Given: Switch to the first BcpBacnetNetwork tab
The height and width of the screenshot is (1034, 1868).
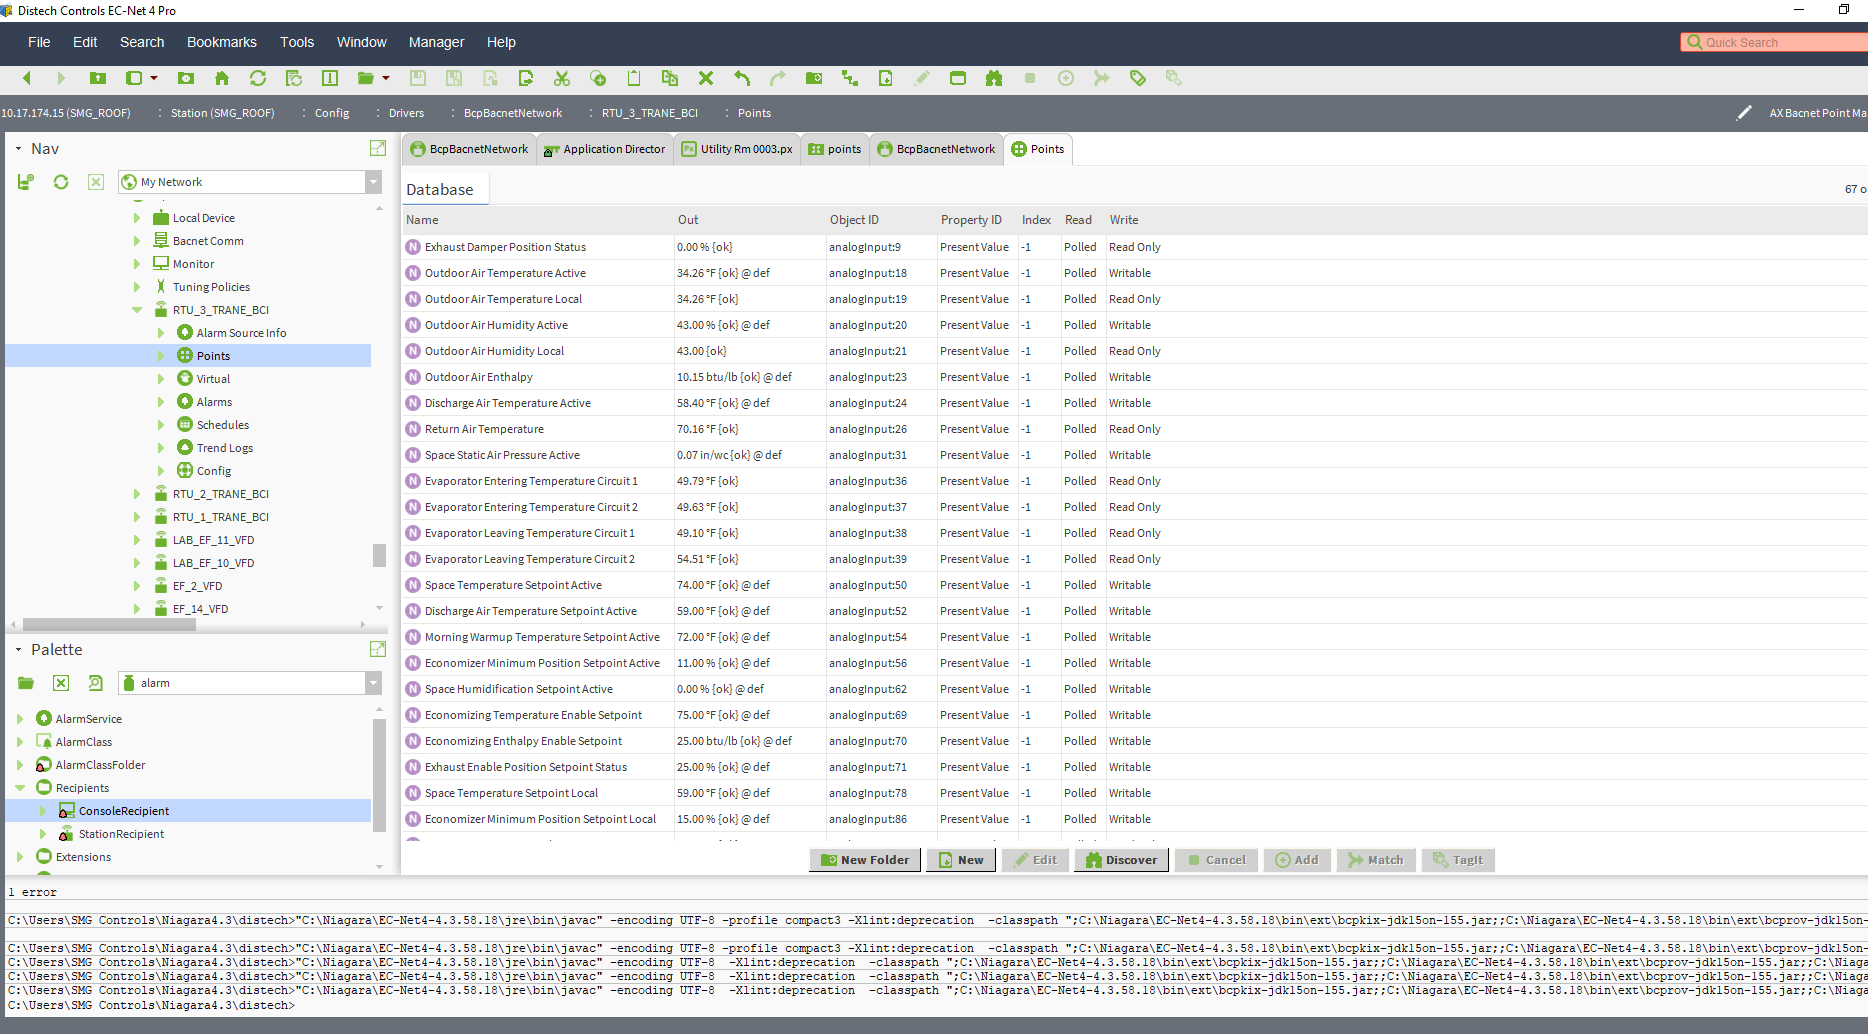Looking at the screenshot, I should pos(470,149).
